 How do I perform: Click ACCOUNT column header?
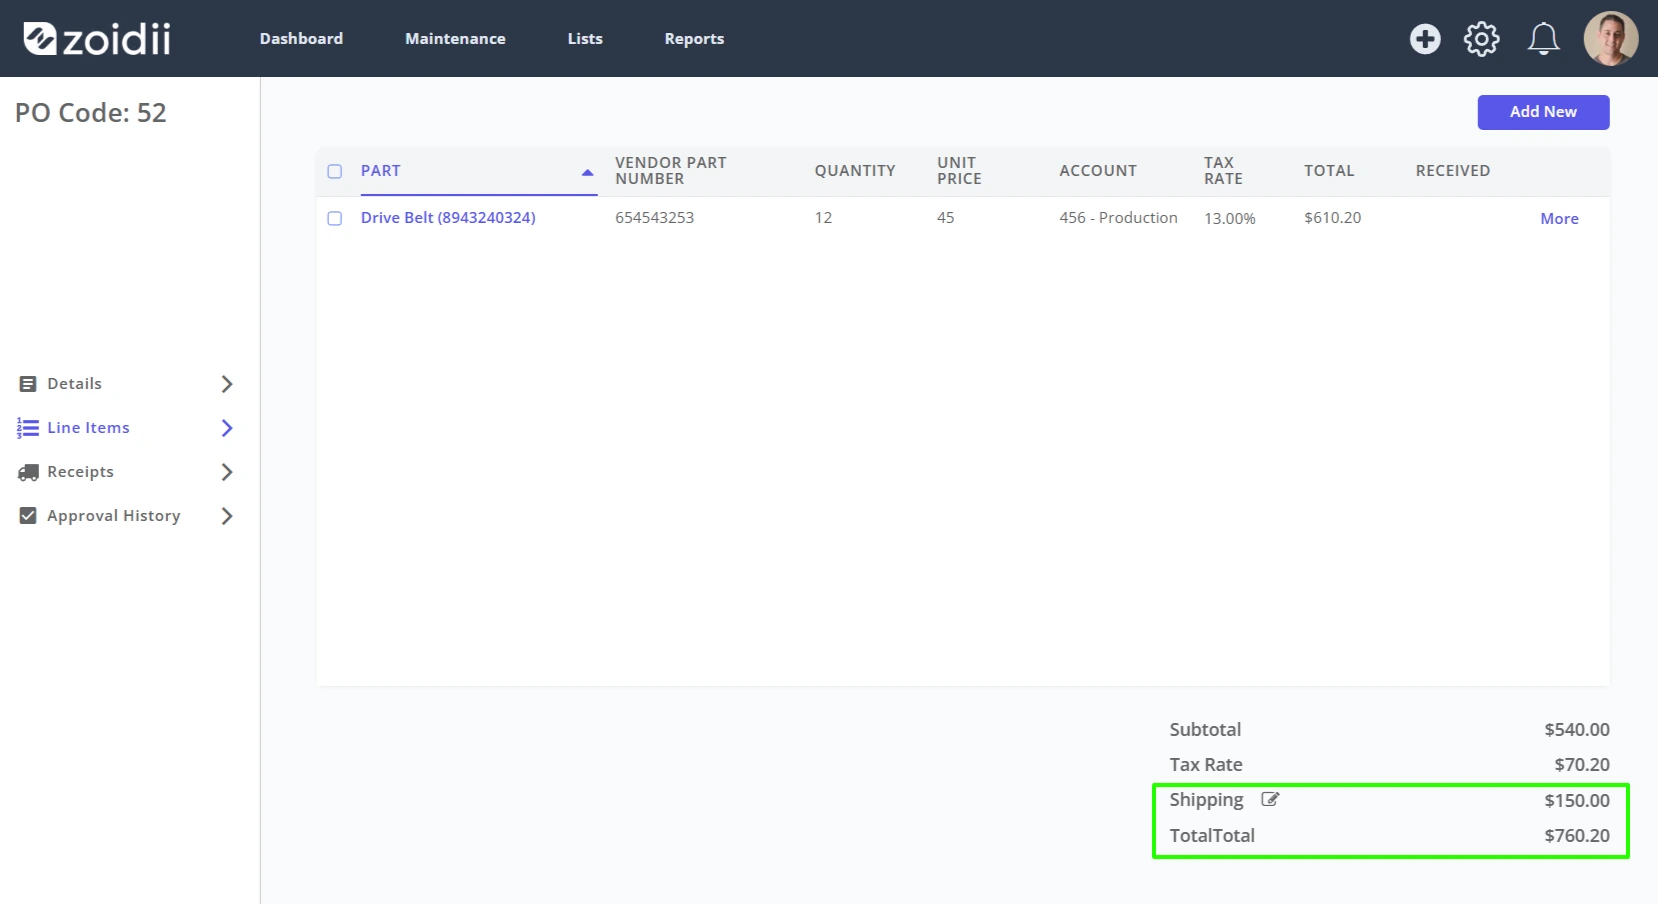pyautogui.click(x=1098, y=171)
